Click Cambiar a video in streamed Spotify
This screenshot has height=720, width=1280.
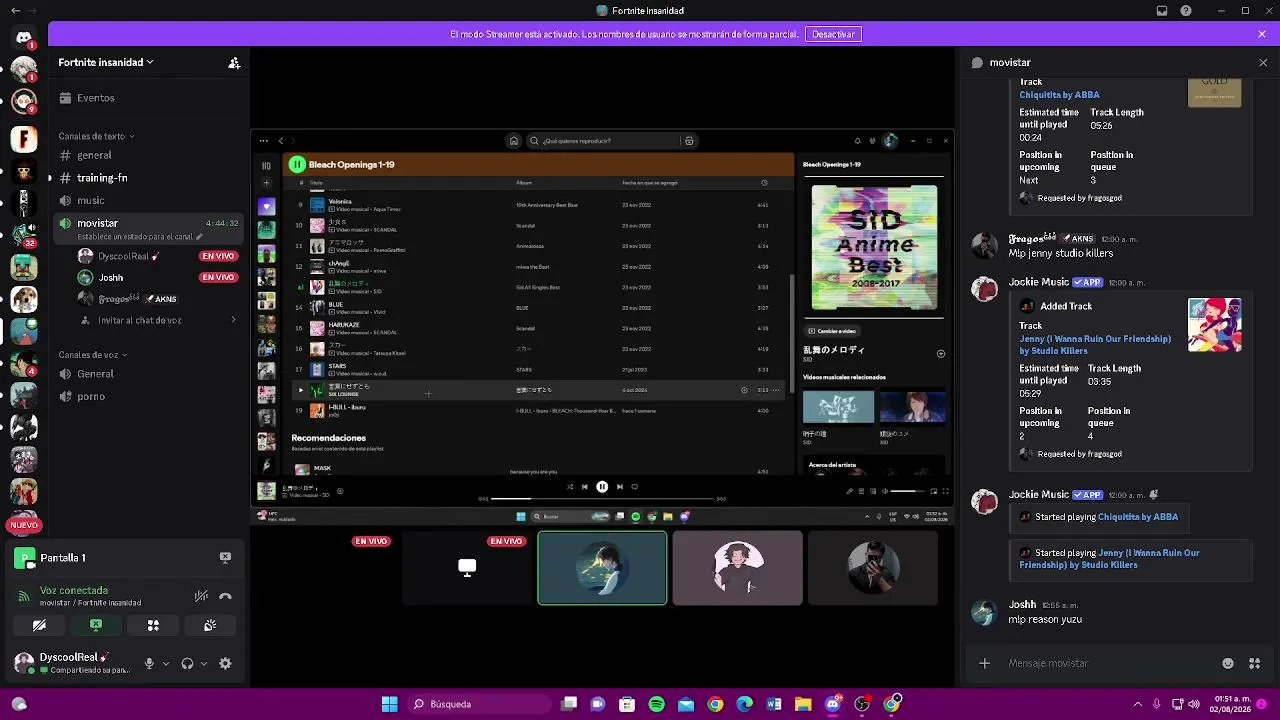click(x=832, y=331)
